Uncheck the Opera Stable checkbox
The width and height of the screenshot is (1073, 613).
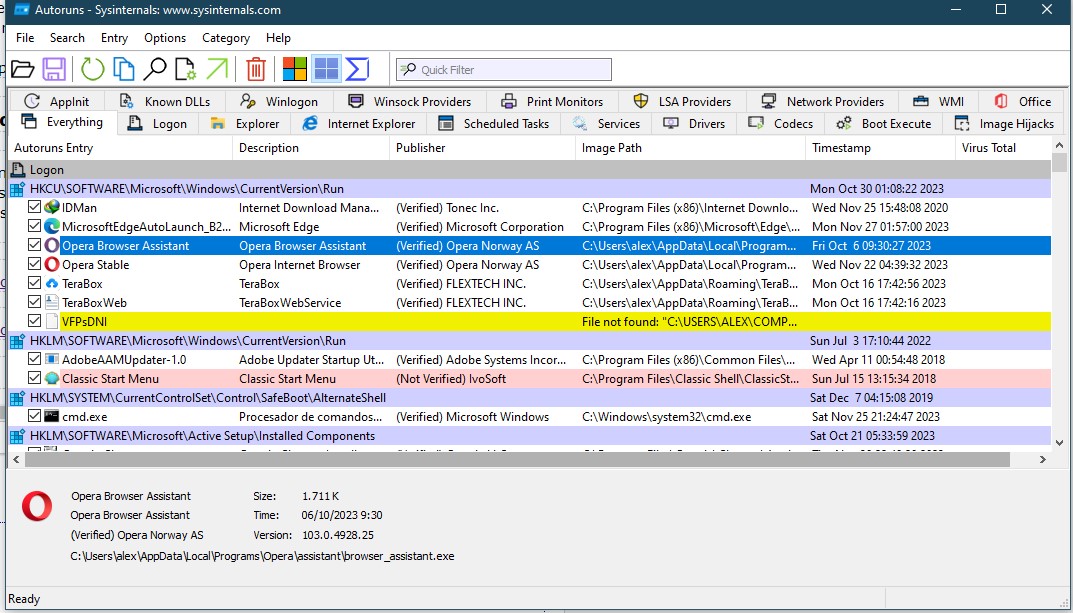pos(34,263)
